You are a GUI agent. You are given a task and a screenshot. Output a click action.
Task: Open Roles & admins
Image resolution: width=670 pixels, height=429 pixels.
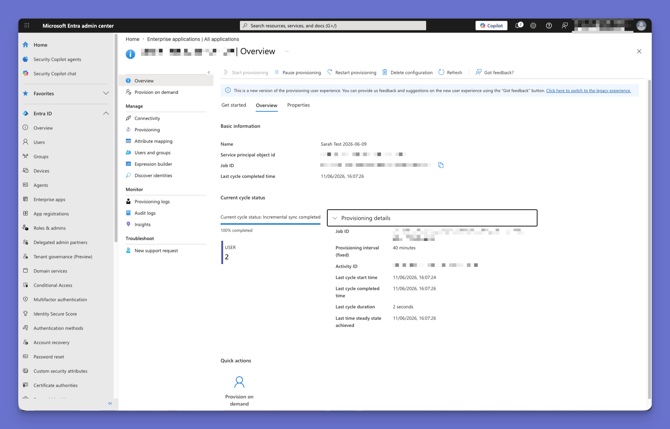(50, 228)
